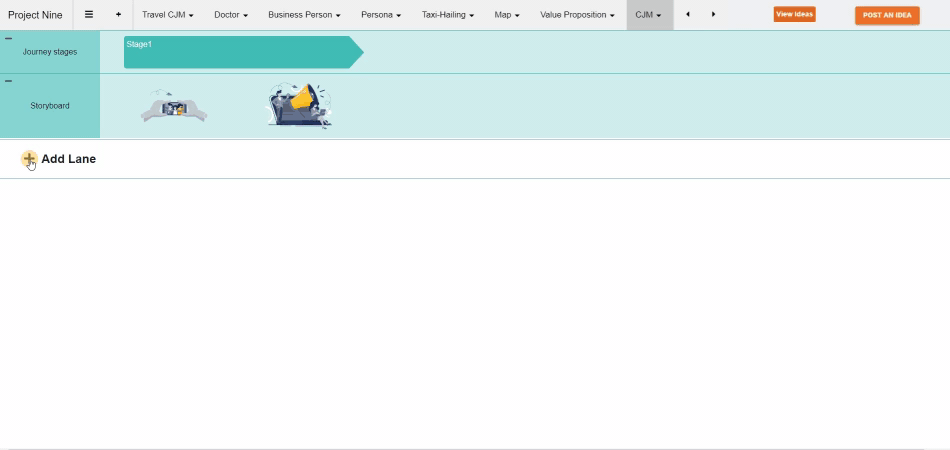Open the hamburger menu icon
The image size is (950, 450).
88,15
